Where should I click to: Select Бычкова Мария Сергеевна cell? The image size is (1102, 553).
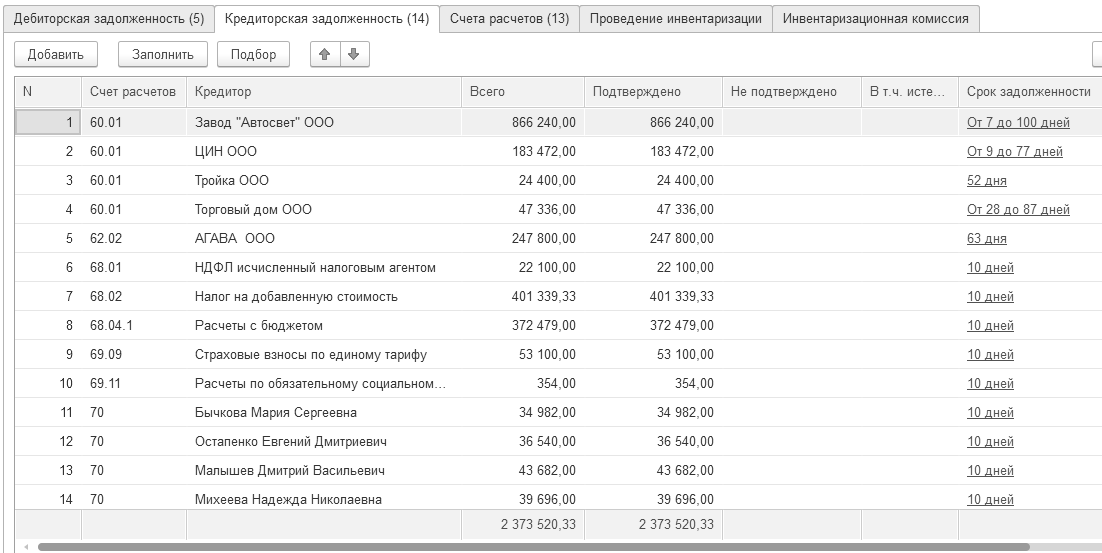coord(323,412)
